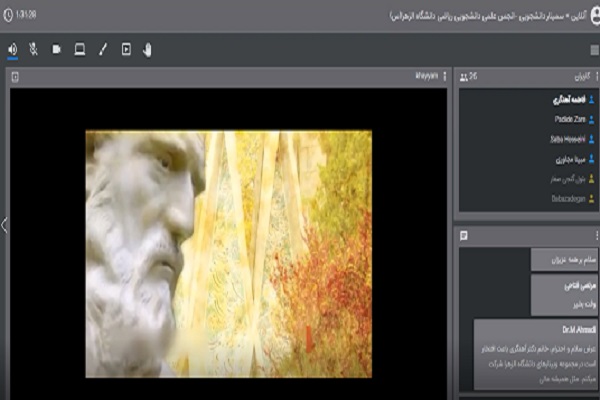The image size is (600, 400).
Task: Toggle the speaker audio icon
Action: 13,49
